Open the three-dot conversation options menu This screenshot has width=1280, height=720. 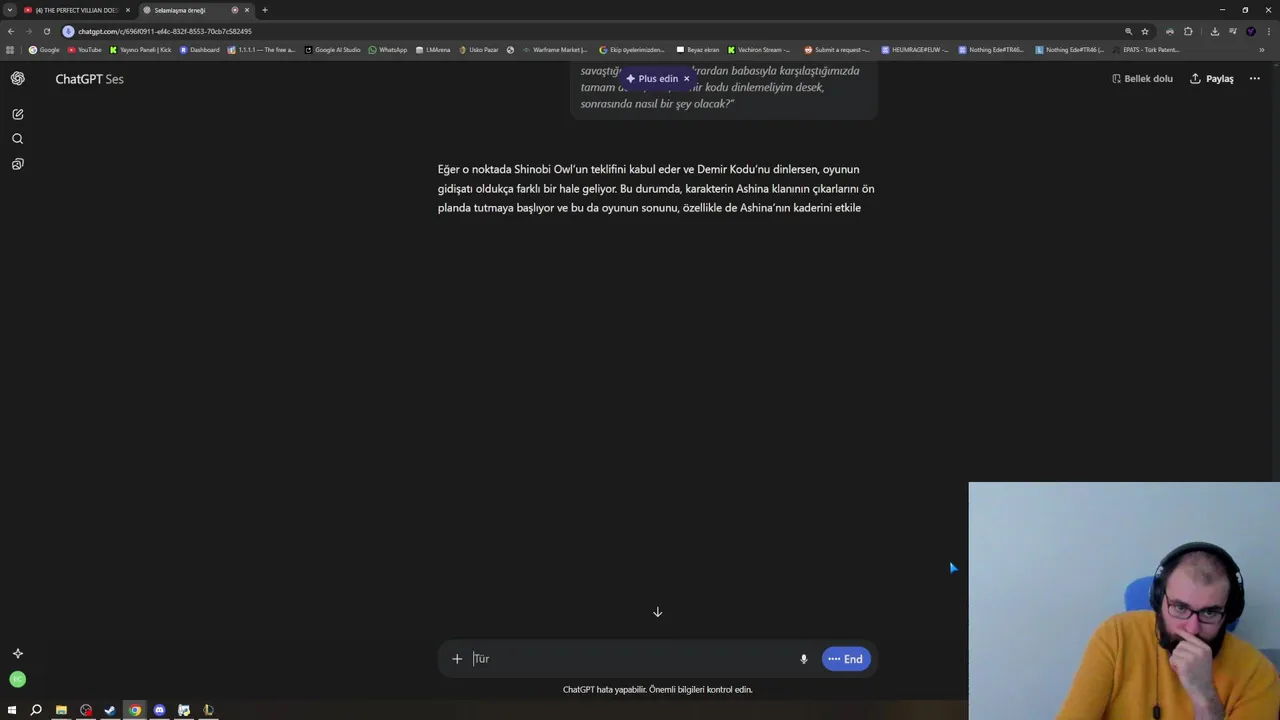click(x=1255, y=79)
